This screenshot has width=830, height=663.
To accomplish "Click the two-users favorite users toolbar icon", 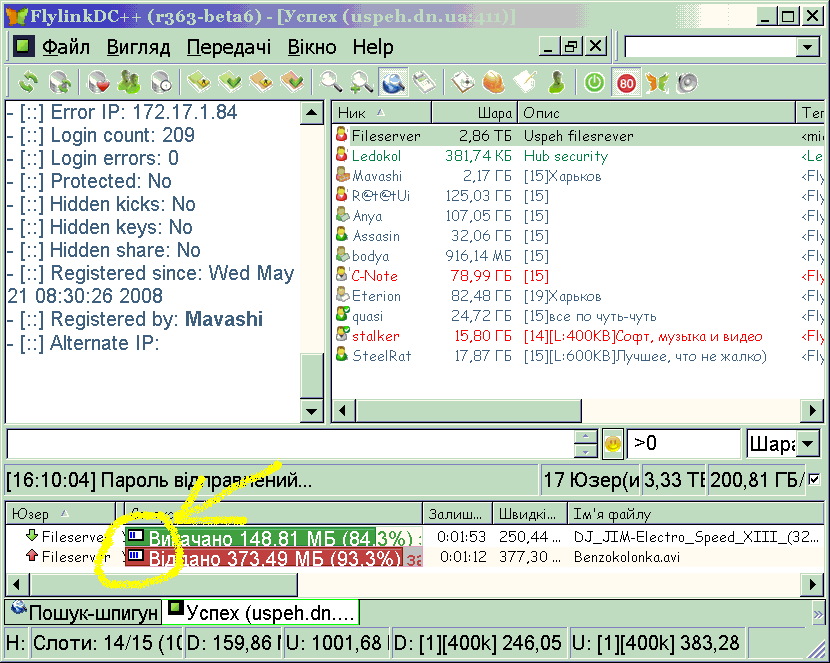I will [x=129, y=82].
